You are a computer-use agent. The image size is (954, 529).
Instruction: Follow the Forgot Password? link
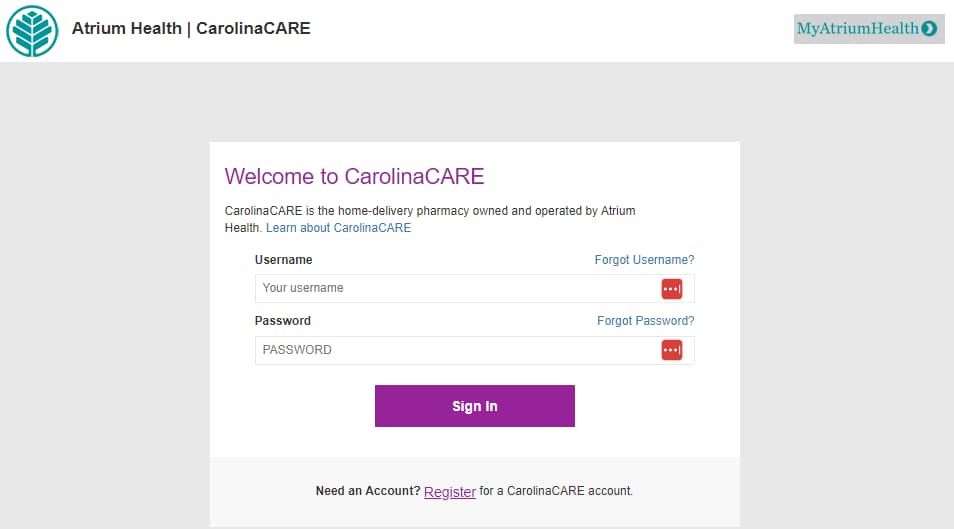click(x=646, y=321)
